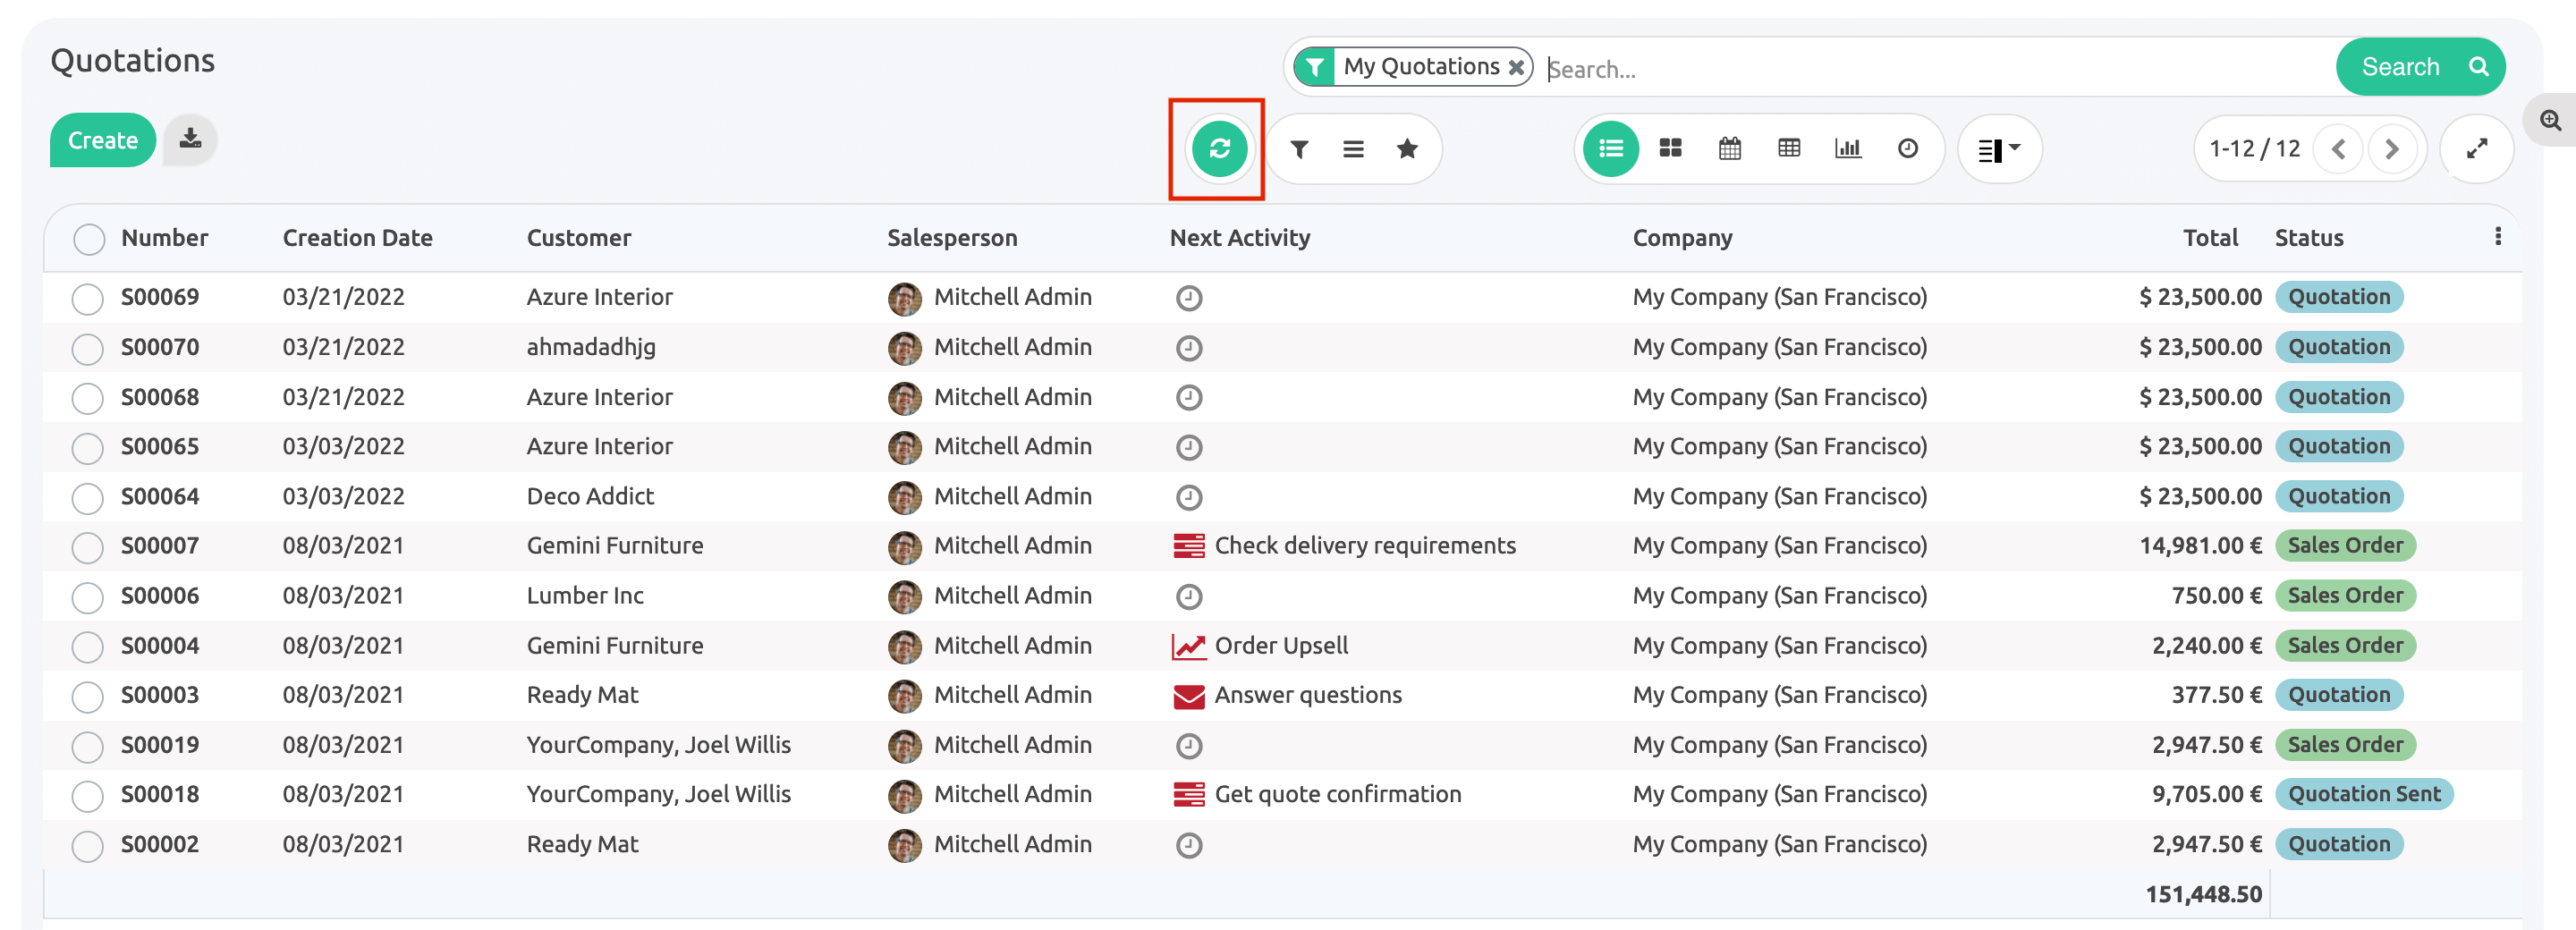Image resolution: width=2576 pixels, height=930 pixels.
Task: Select the S00007 row checkbox
Action: [88, 547]
